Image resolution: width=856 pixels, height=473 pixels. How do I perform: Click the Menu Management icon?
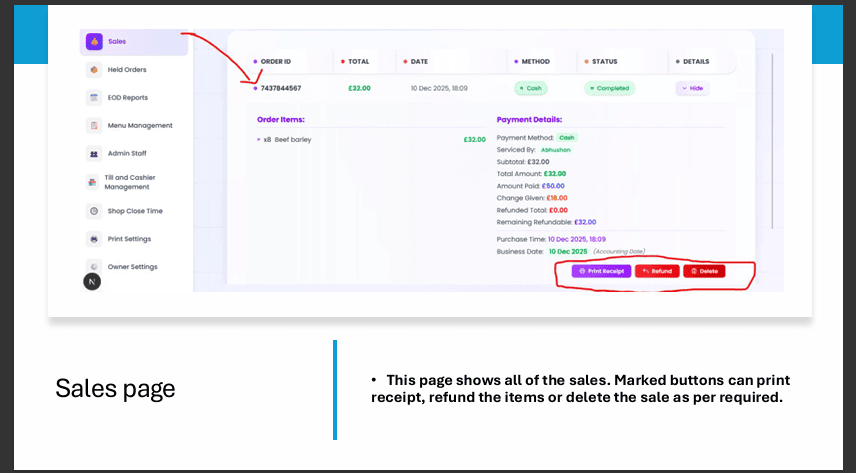pos(94,126)
